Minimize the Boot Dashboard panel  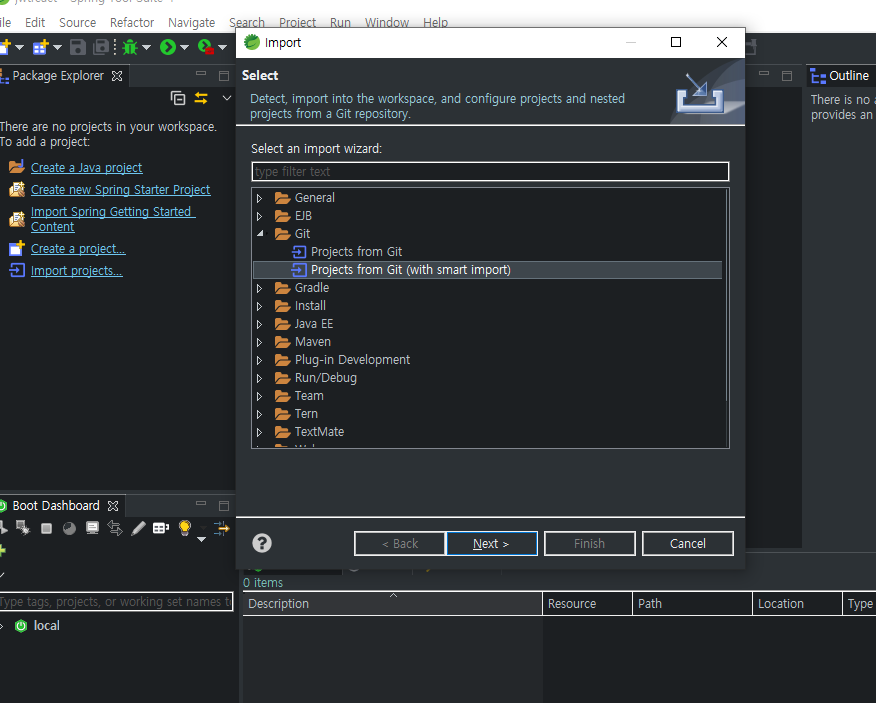pos(201,504)
